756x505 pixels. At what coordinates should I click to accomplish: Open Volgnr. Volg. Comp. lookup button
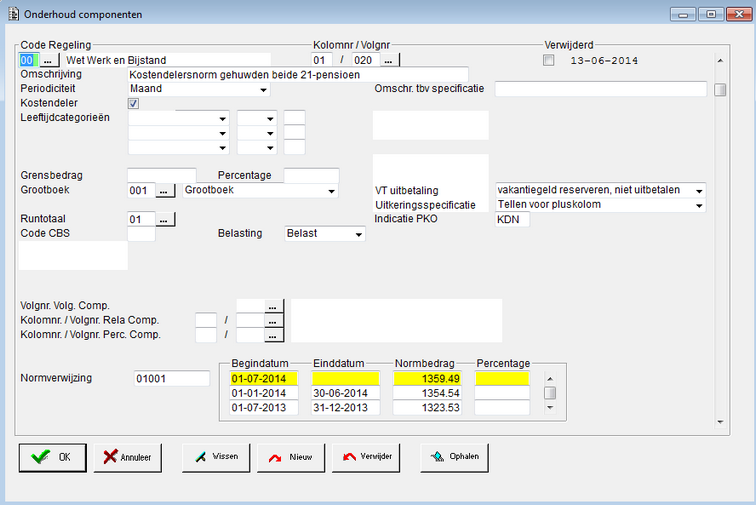tap(273, 306)
